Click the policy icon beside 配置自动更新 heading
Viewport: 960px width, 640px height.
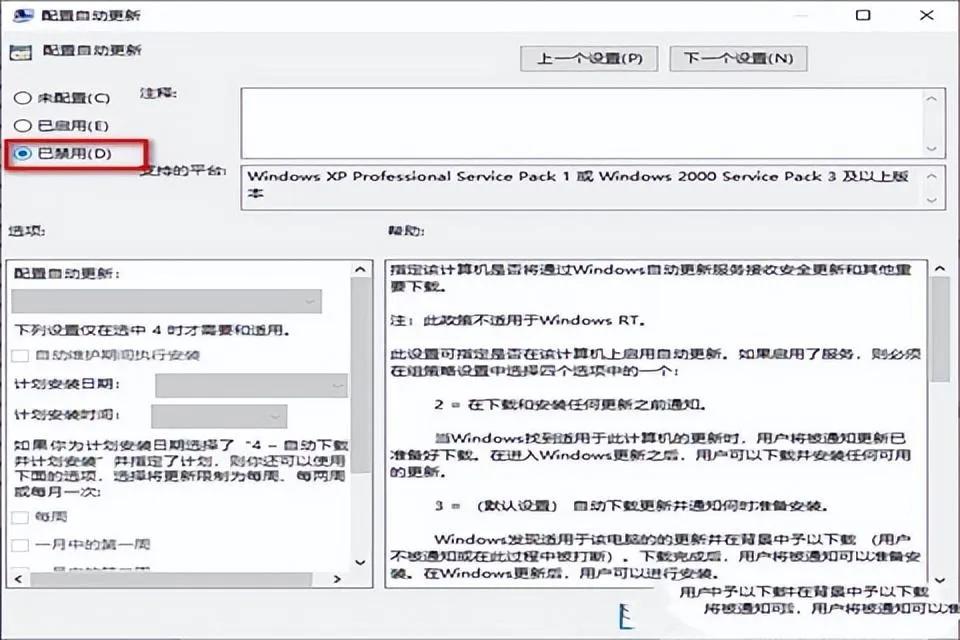(x=19, y=51)
